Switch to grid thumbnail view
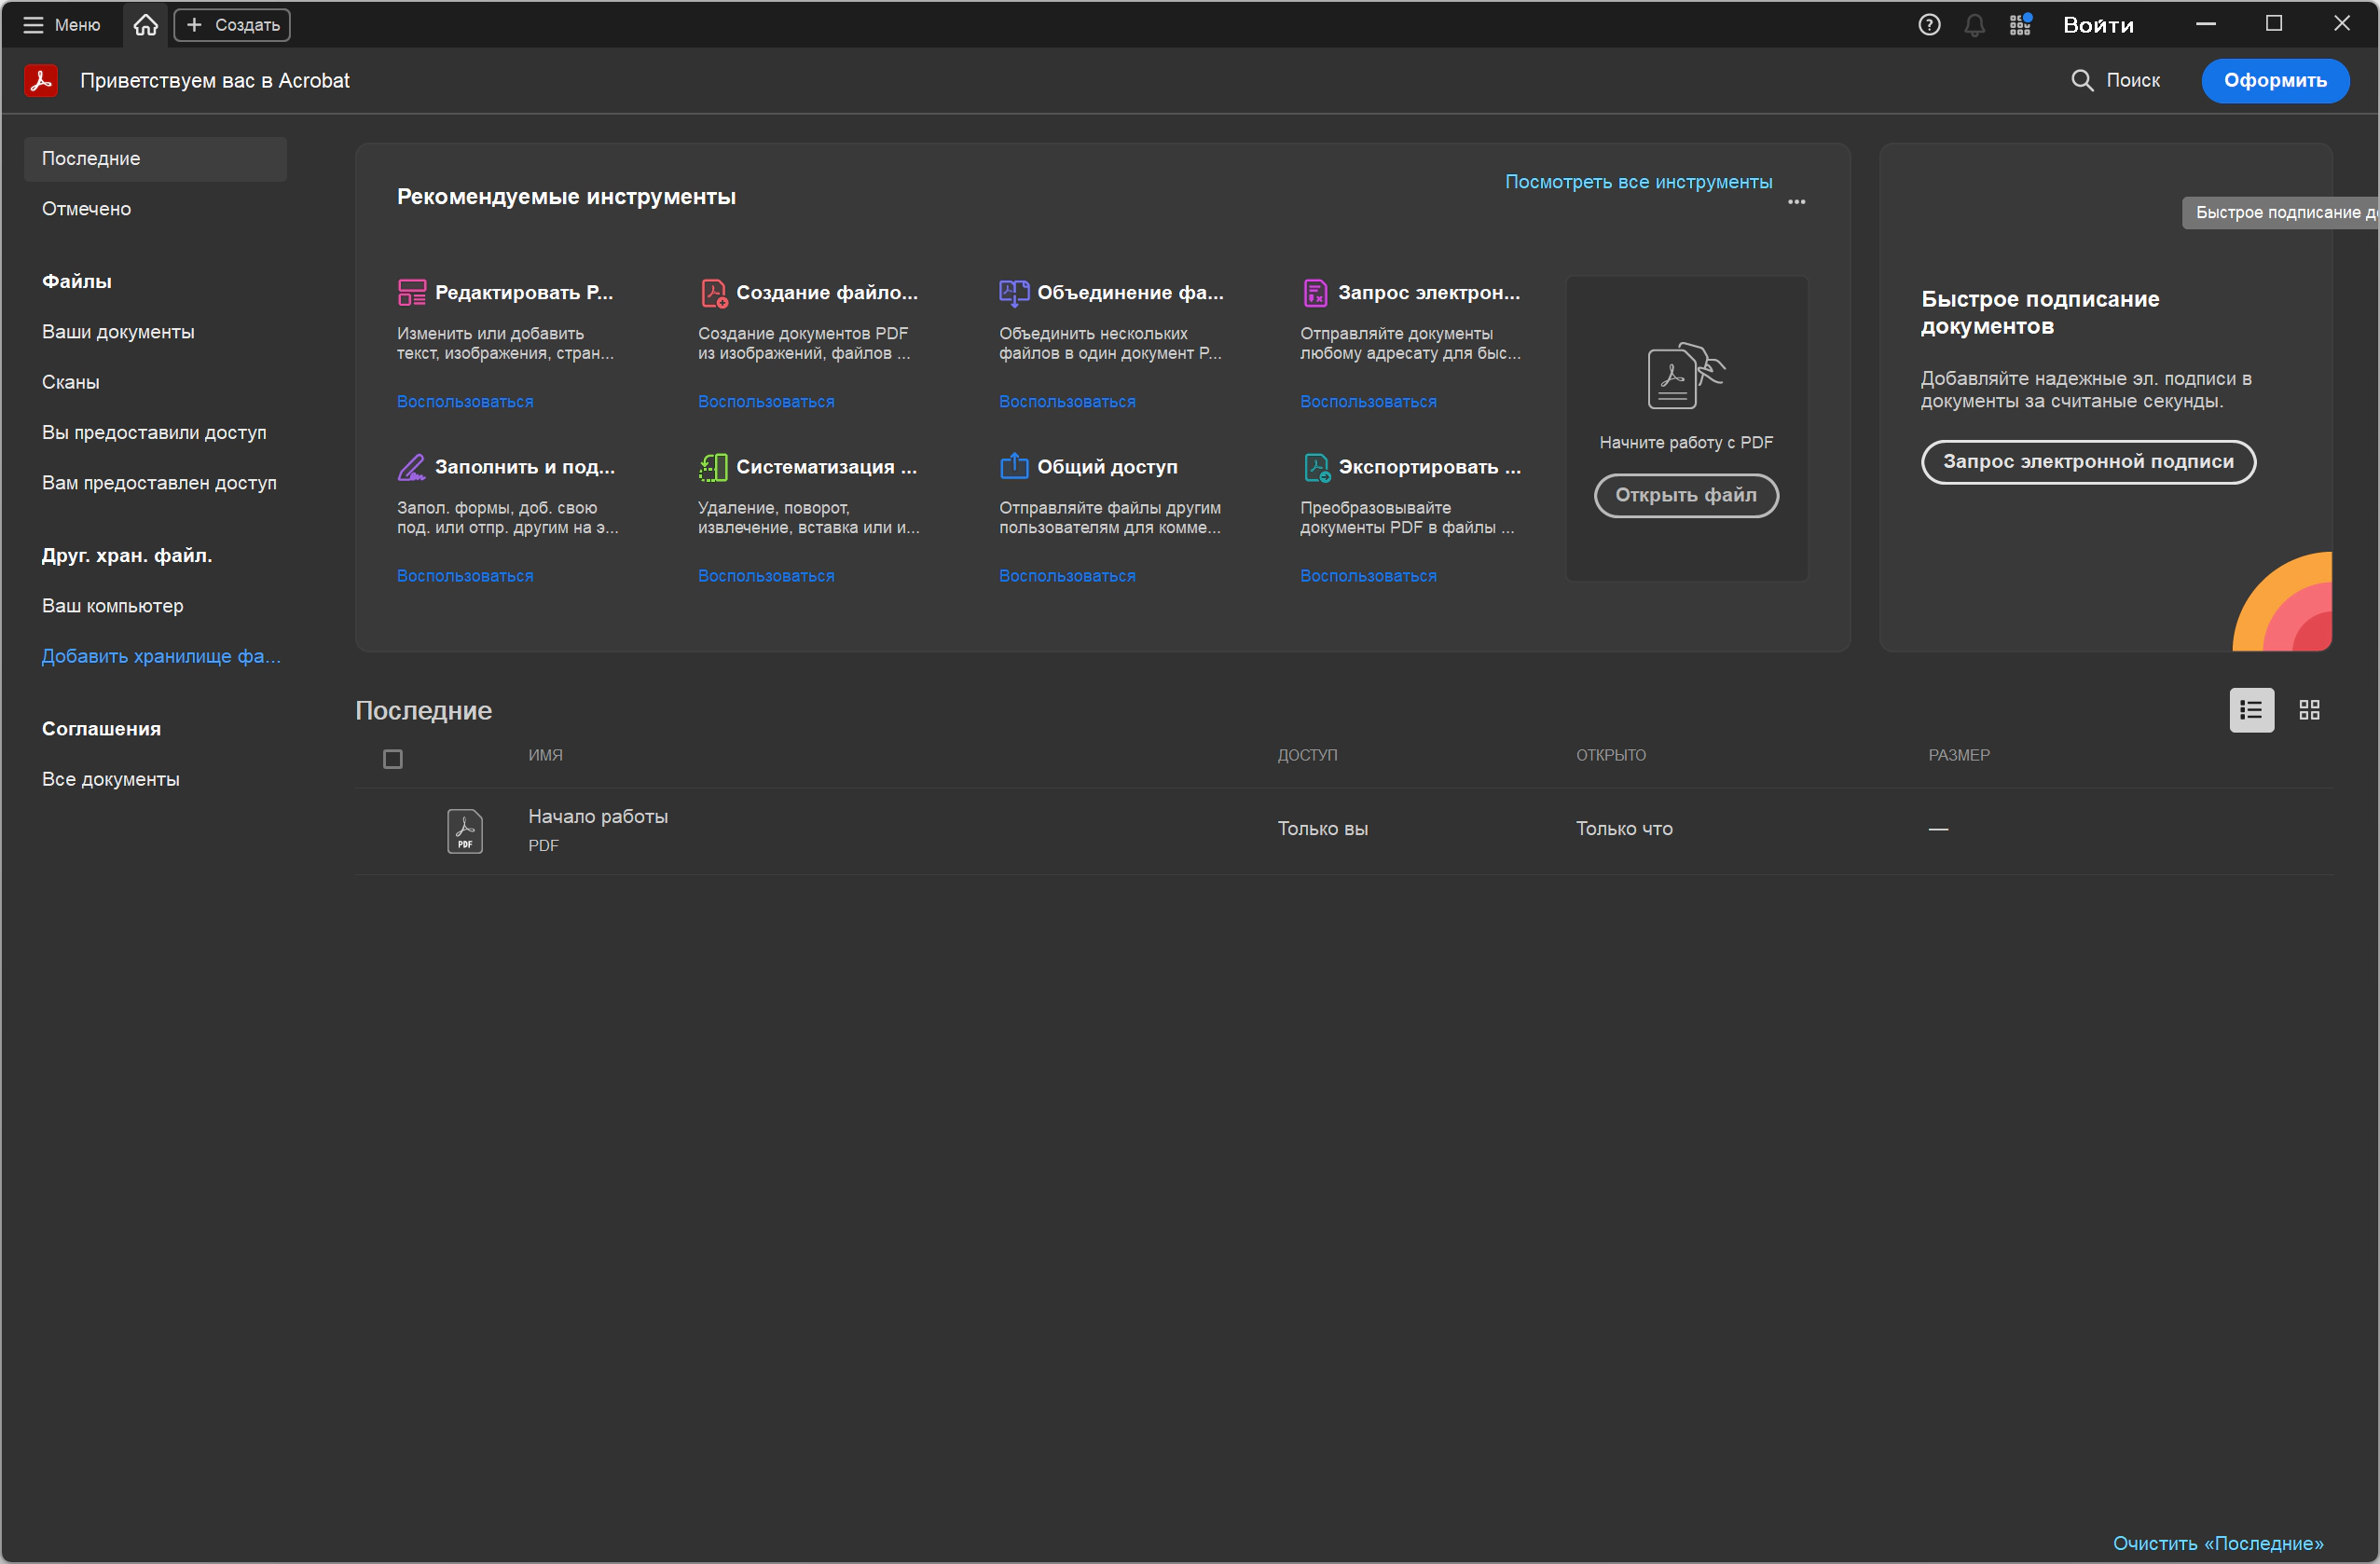Viewport: 2380px width, 1564px height. point(2309,710)
